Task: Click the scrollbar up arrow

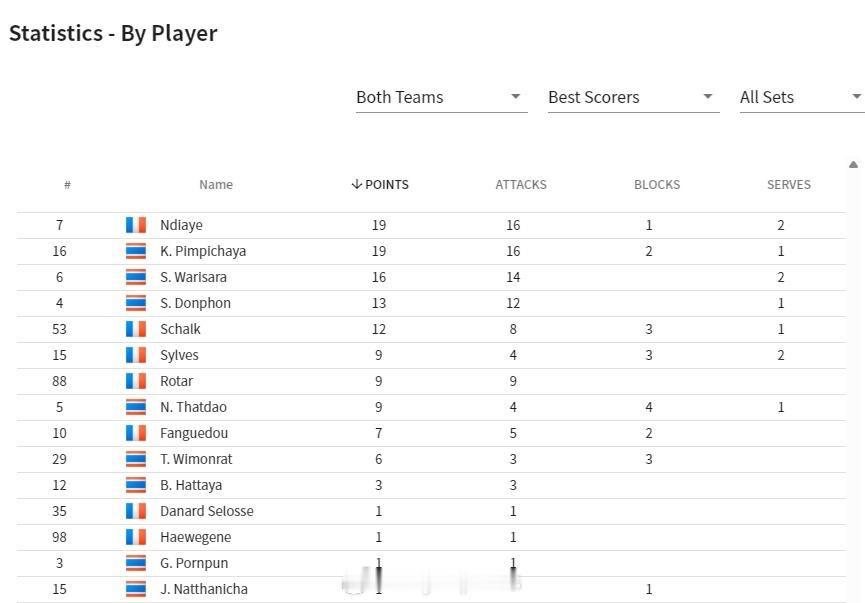Action: pyautogui.click(x=853, y=164)
